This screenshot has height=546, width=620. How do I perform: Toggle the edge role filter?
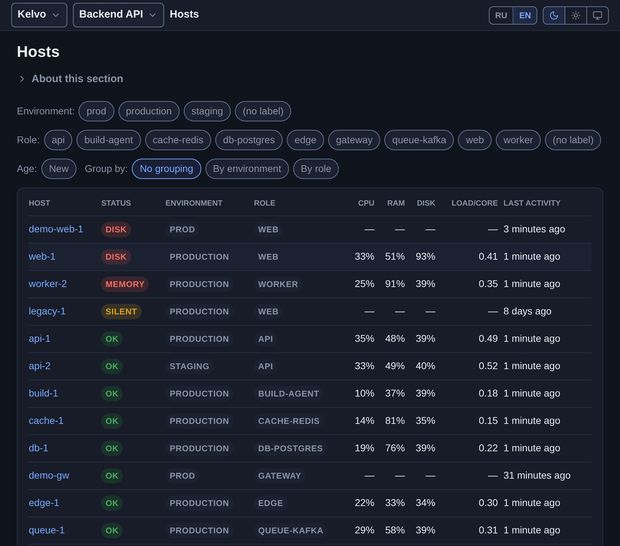tap(305, 140)
